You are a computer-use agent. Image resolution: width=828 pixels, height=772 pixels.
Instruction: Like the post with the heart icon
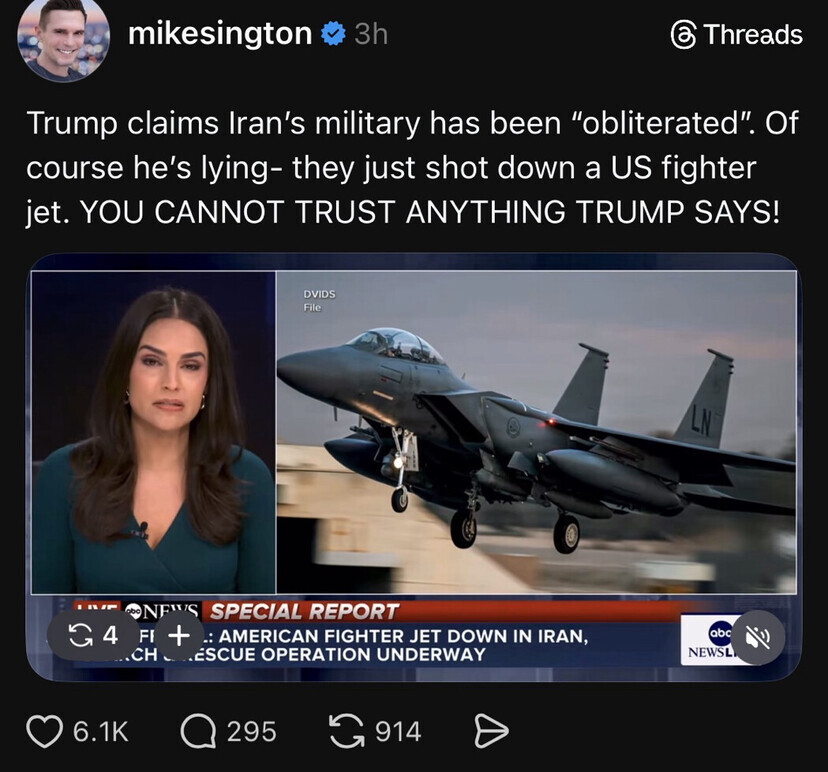click(44, 731)
